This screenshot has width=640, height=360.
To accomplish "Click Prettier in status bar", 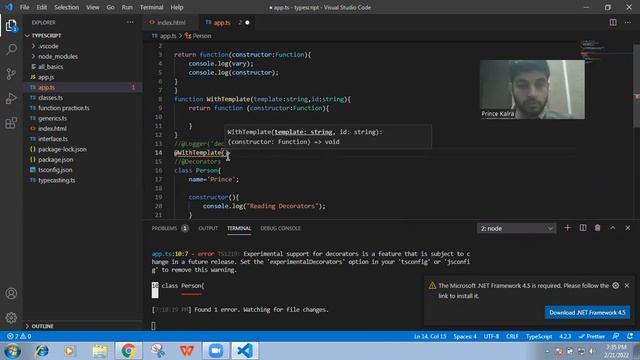I will [x=592, y=336].
